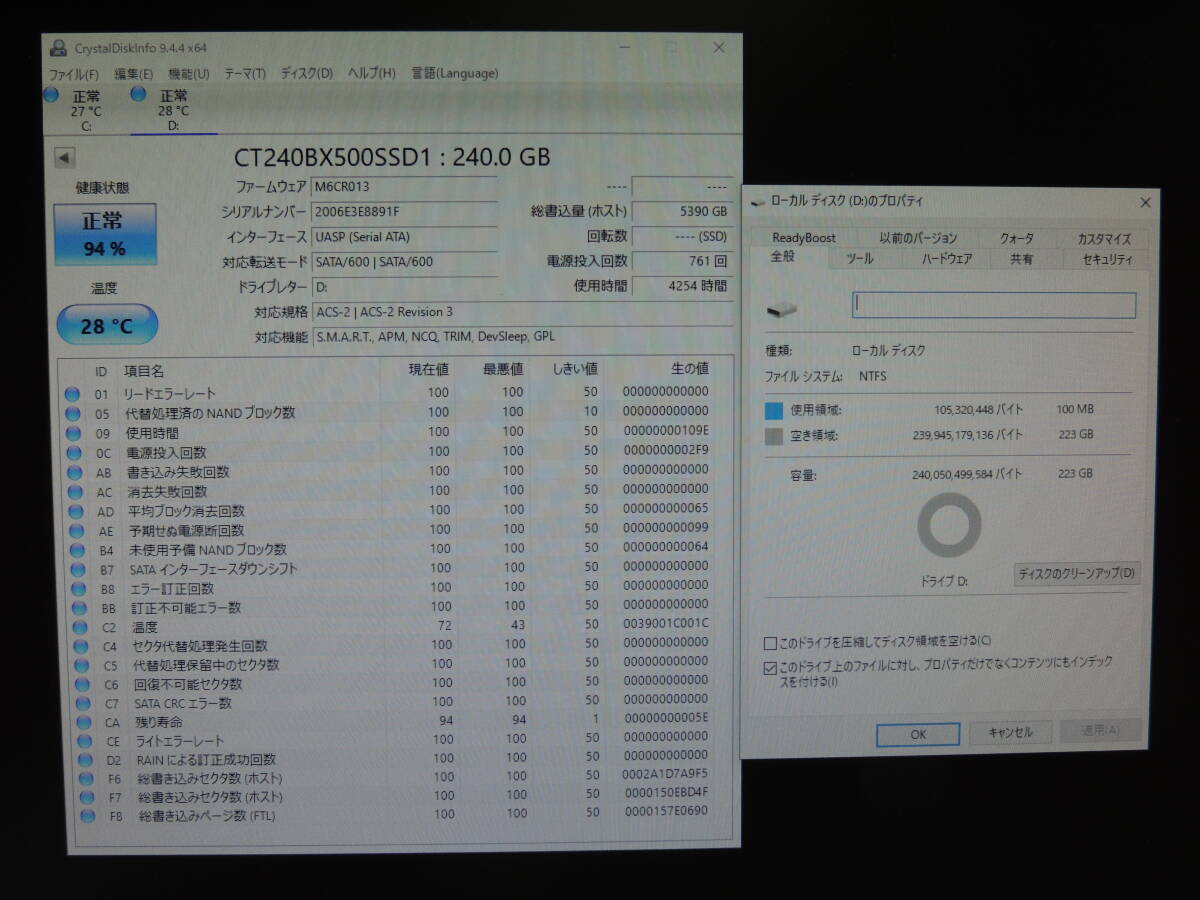Viewport: 1200px width, 900px height.
Task: Switch to the クォータ tab
Action: pyautogui.click(x=1018, y=239)
